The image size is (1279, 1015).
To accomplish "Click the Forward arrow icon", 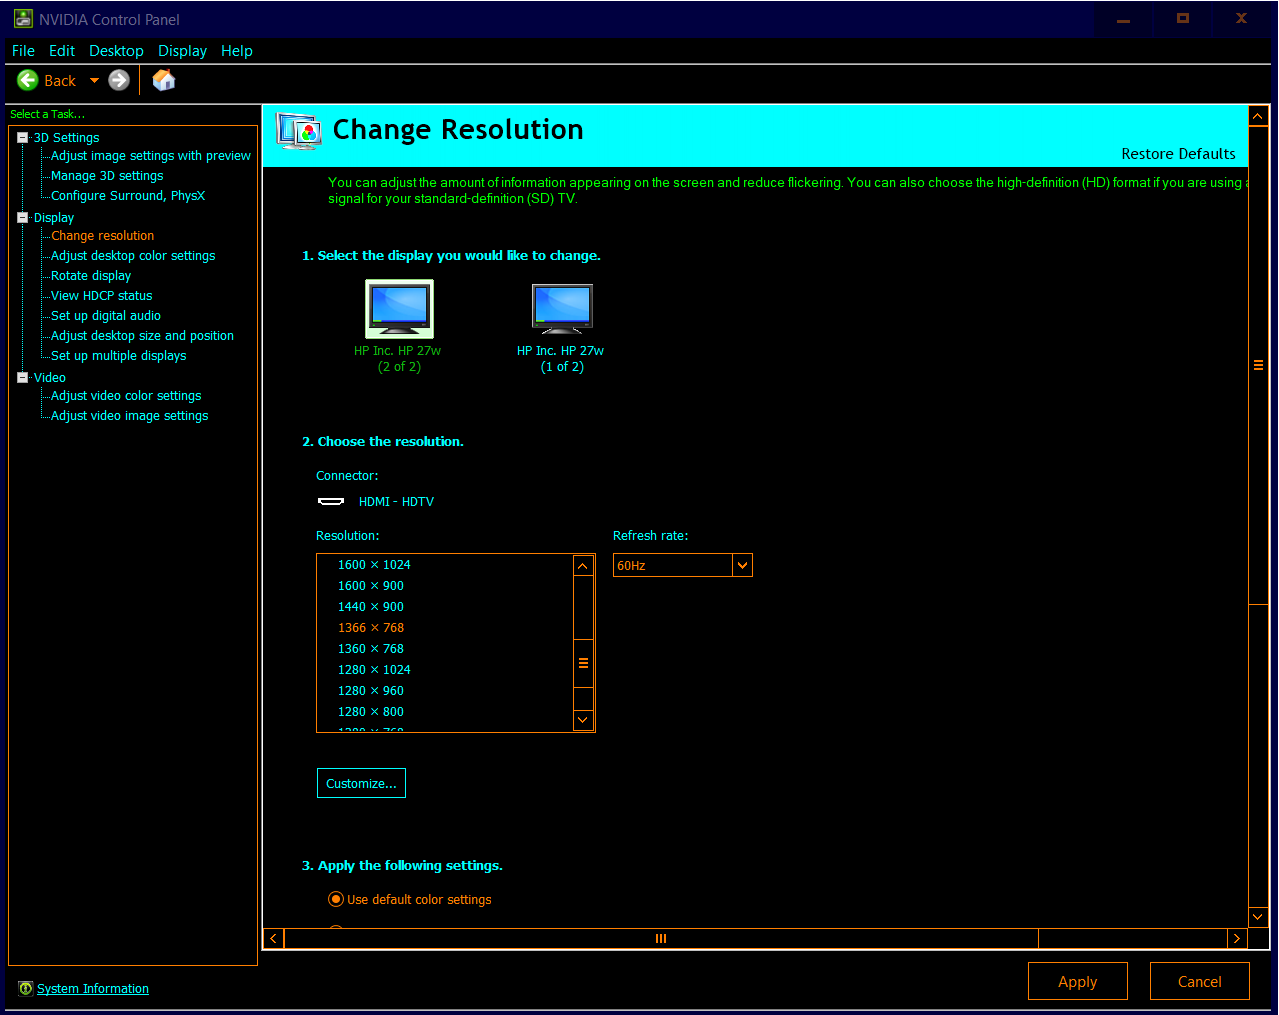I will click(119, 80).
